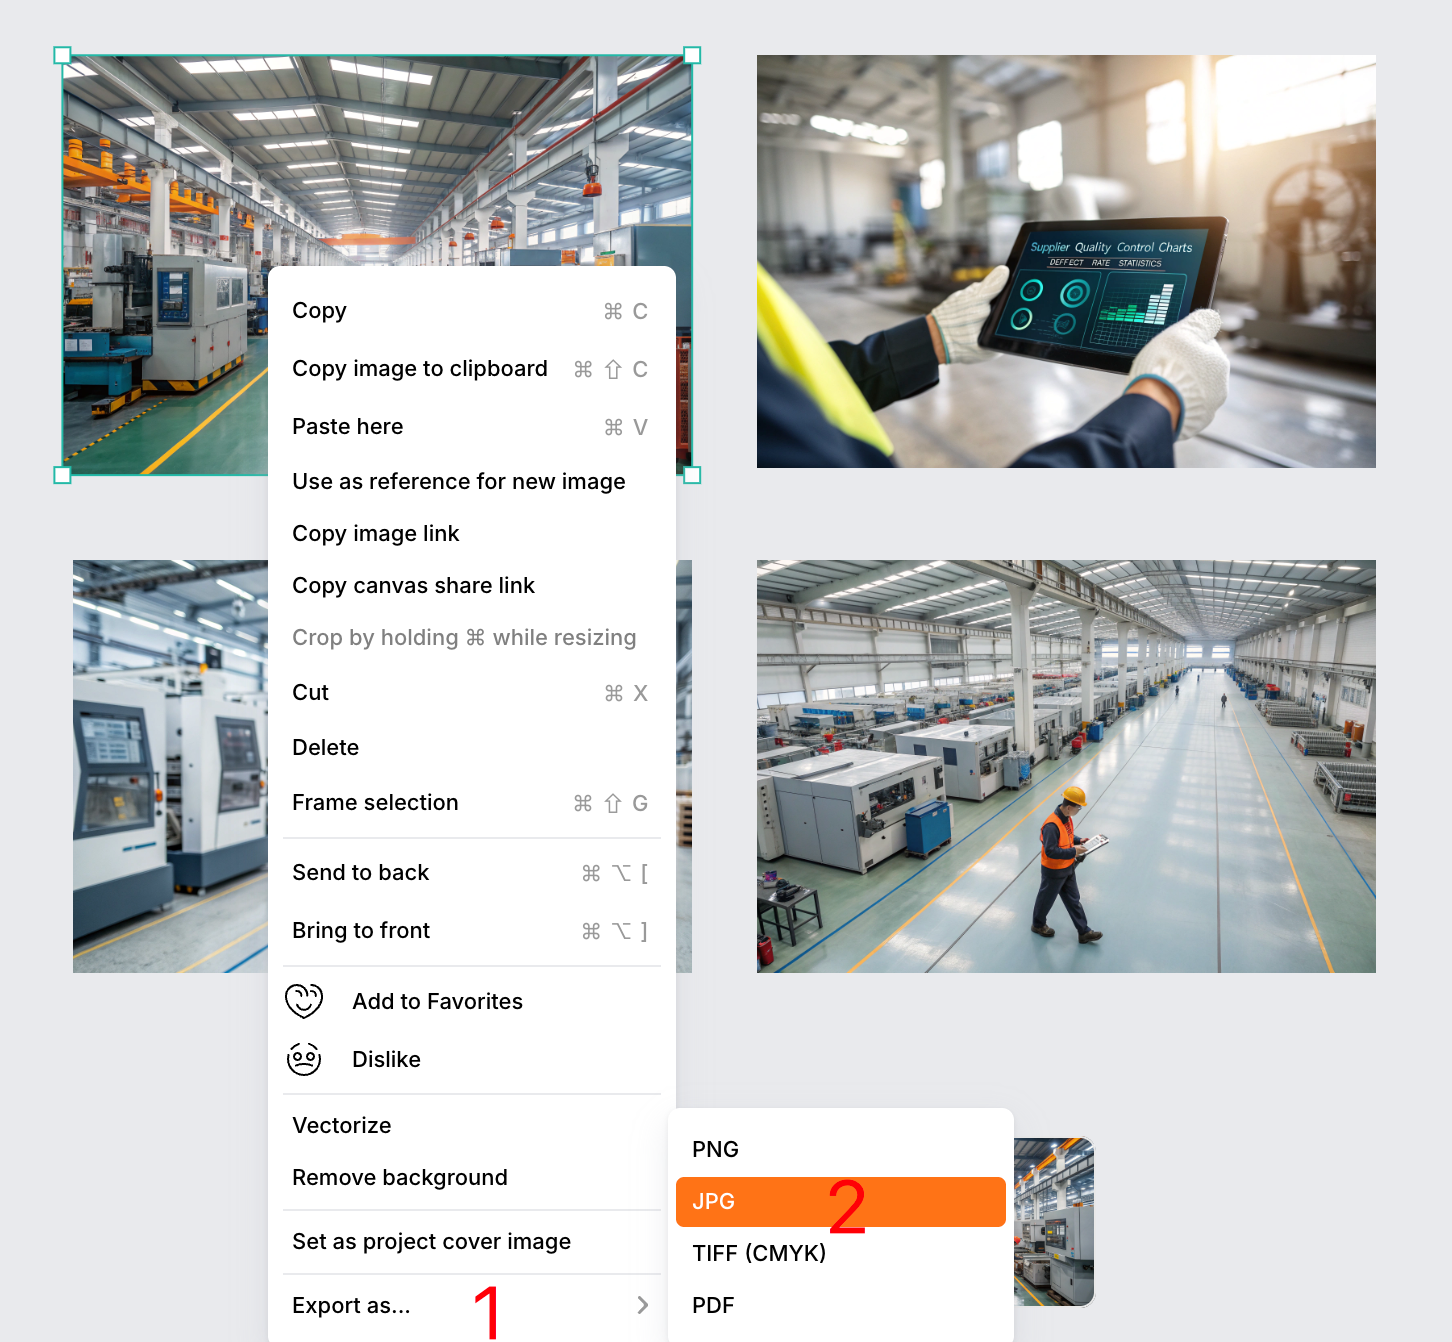This screenshot has width=1452, height=1342.
Task: Choose Copy canvas share link
Action: pos(413,585)
